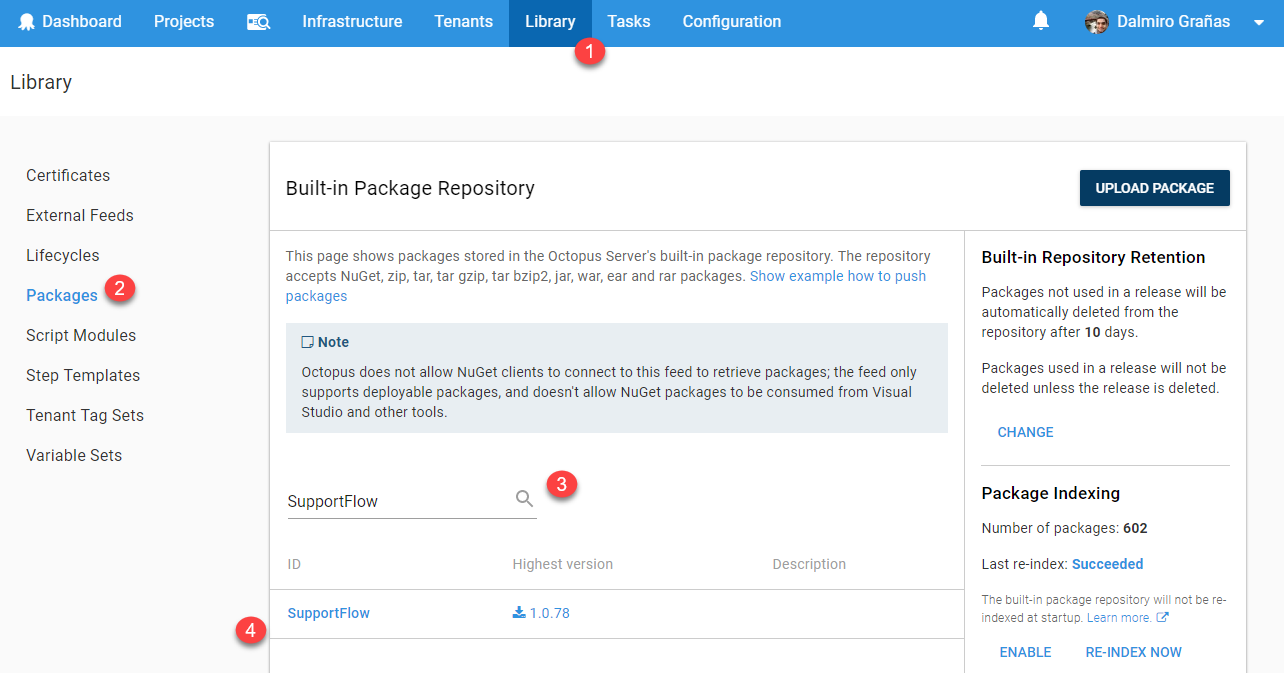Click the Note heading in the info box
The height and width of the screenshot is (673, 1284).
326,342
